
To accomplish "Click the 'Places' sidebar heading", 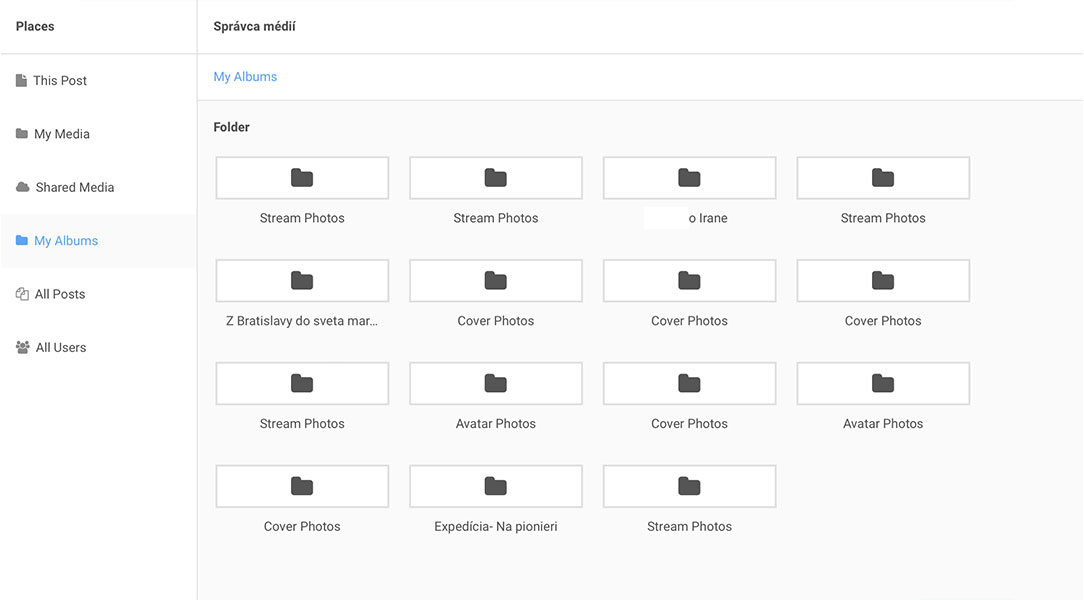I will [x=35, y=26].
